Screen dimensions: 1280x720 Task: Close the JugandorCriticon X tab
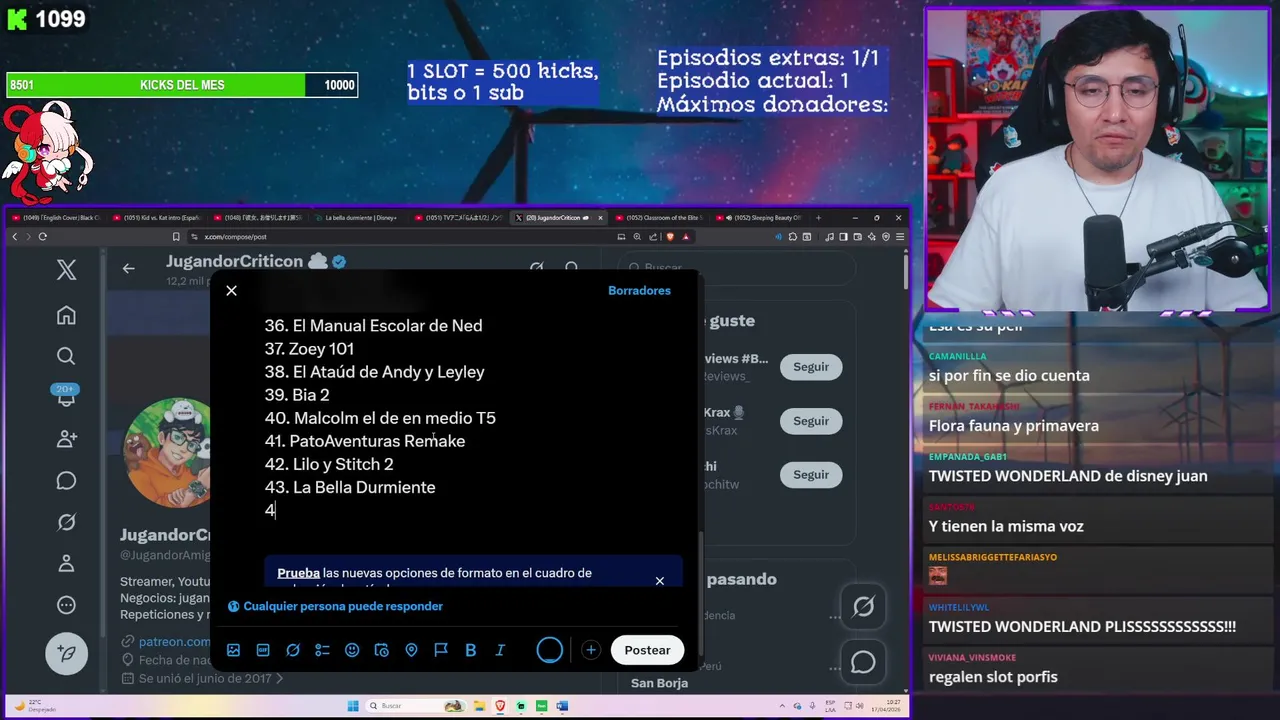pos(600,217)
